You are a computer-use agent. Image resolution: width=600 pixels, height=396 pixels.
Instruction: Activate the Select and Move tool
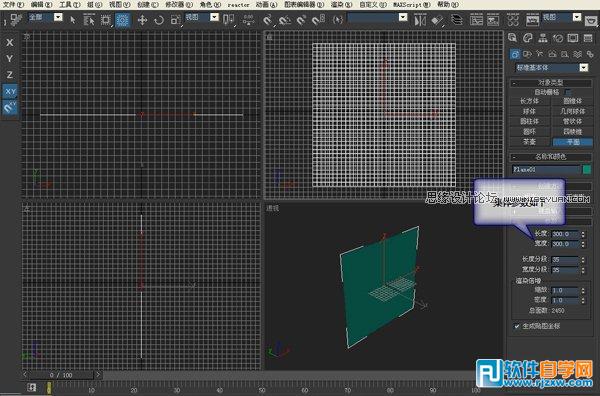[142, 20]
